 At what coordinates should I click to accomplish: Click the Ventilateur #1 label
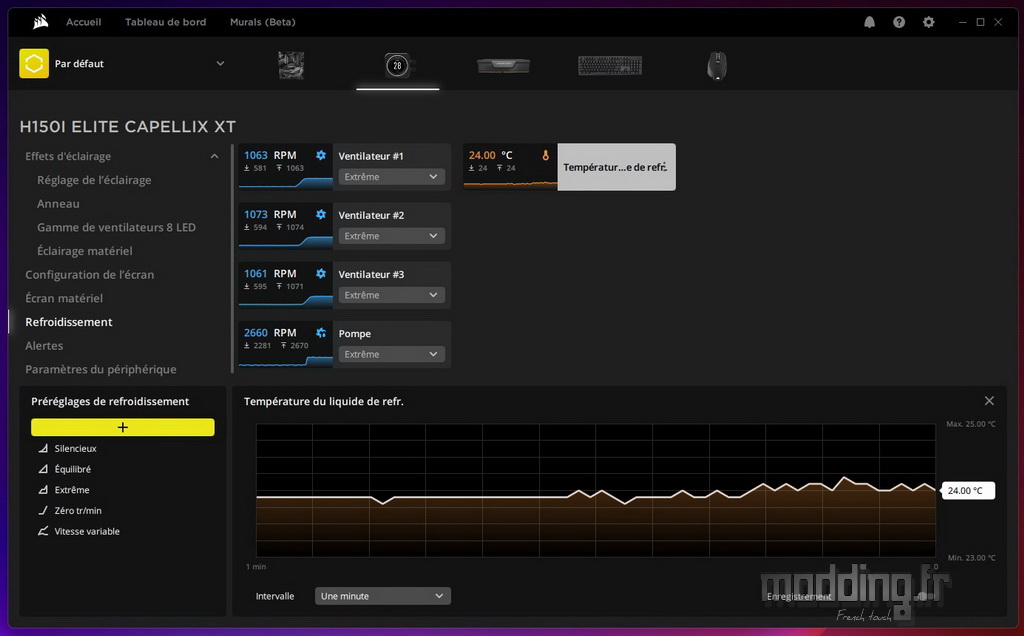371,156
